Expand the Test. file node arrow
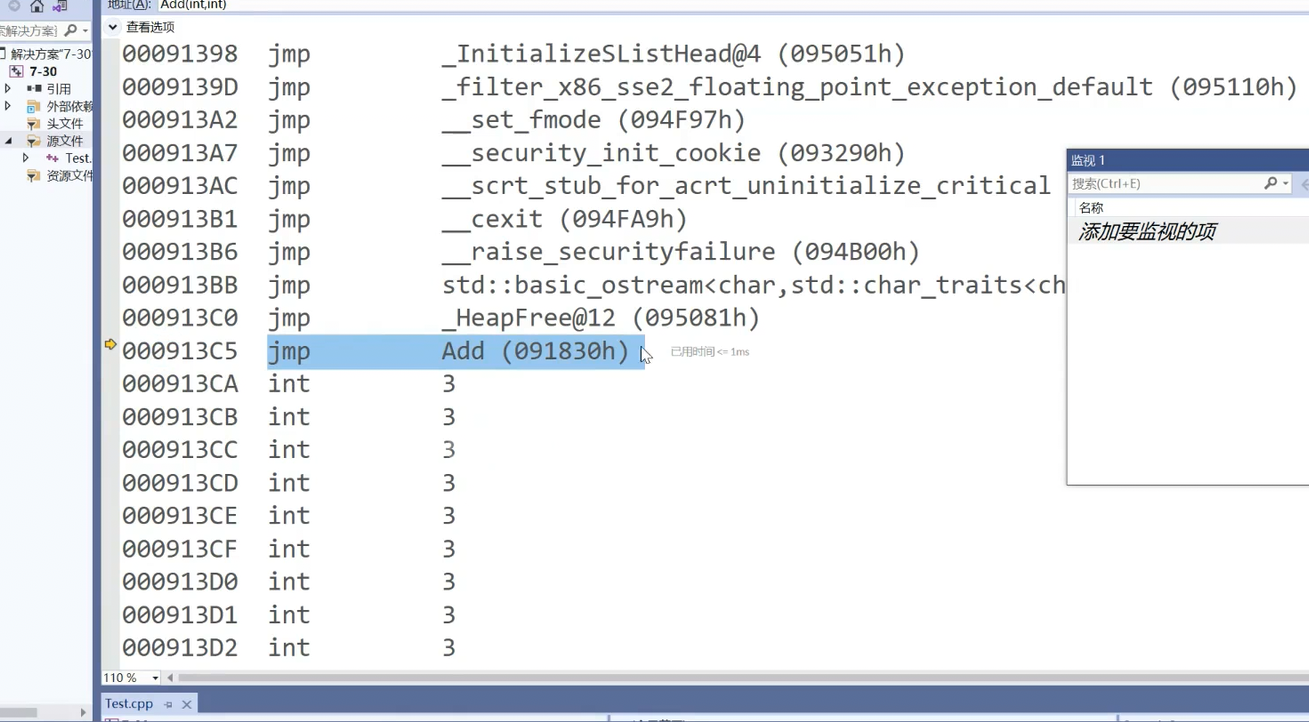The image size is (1309, 722). coord(25,158)
